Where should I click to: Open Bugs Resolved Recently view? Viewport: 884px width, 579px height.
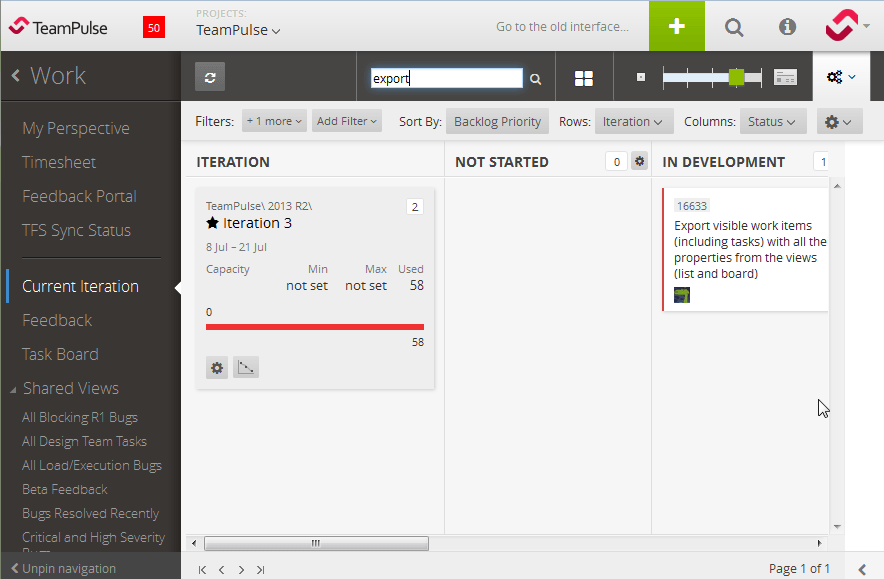coord(90,514)
